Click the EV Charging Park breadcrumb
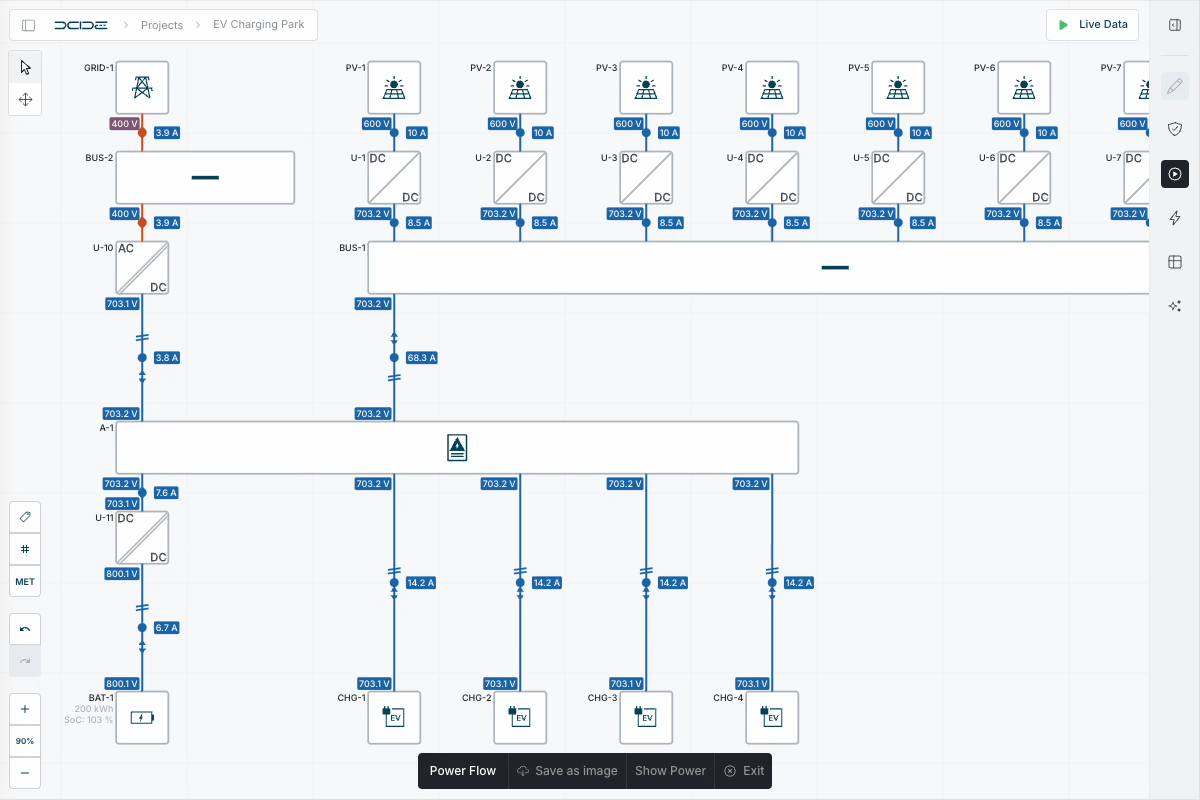 (258, 25)
